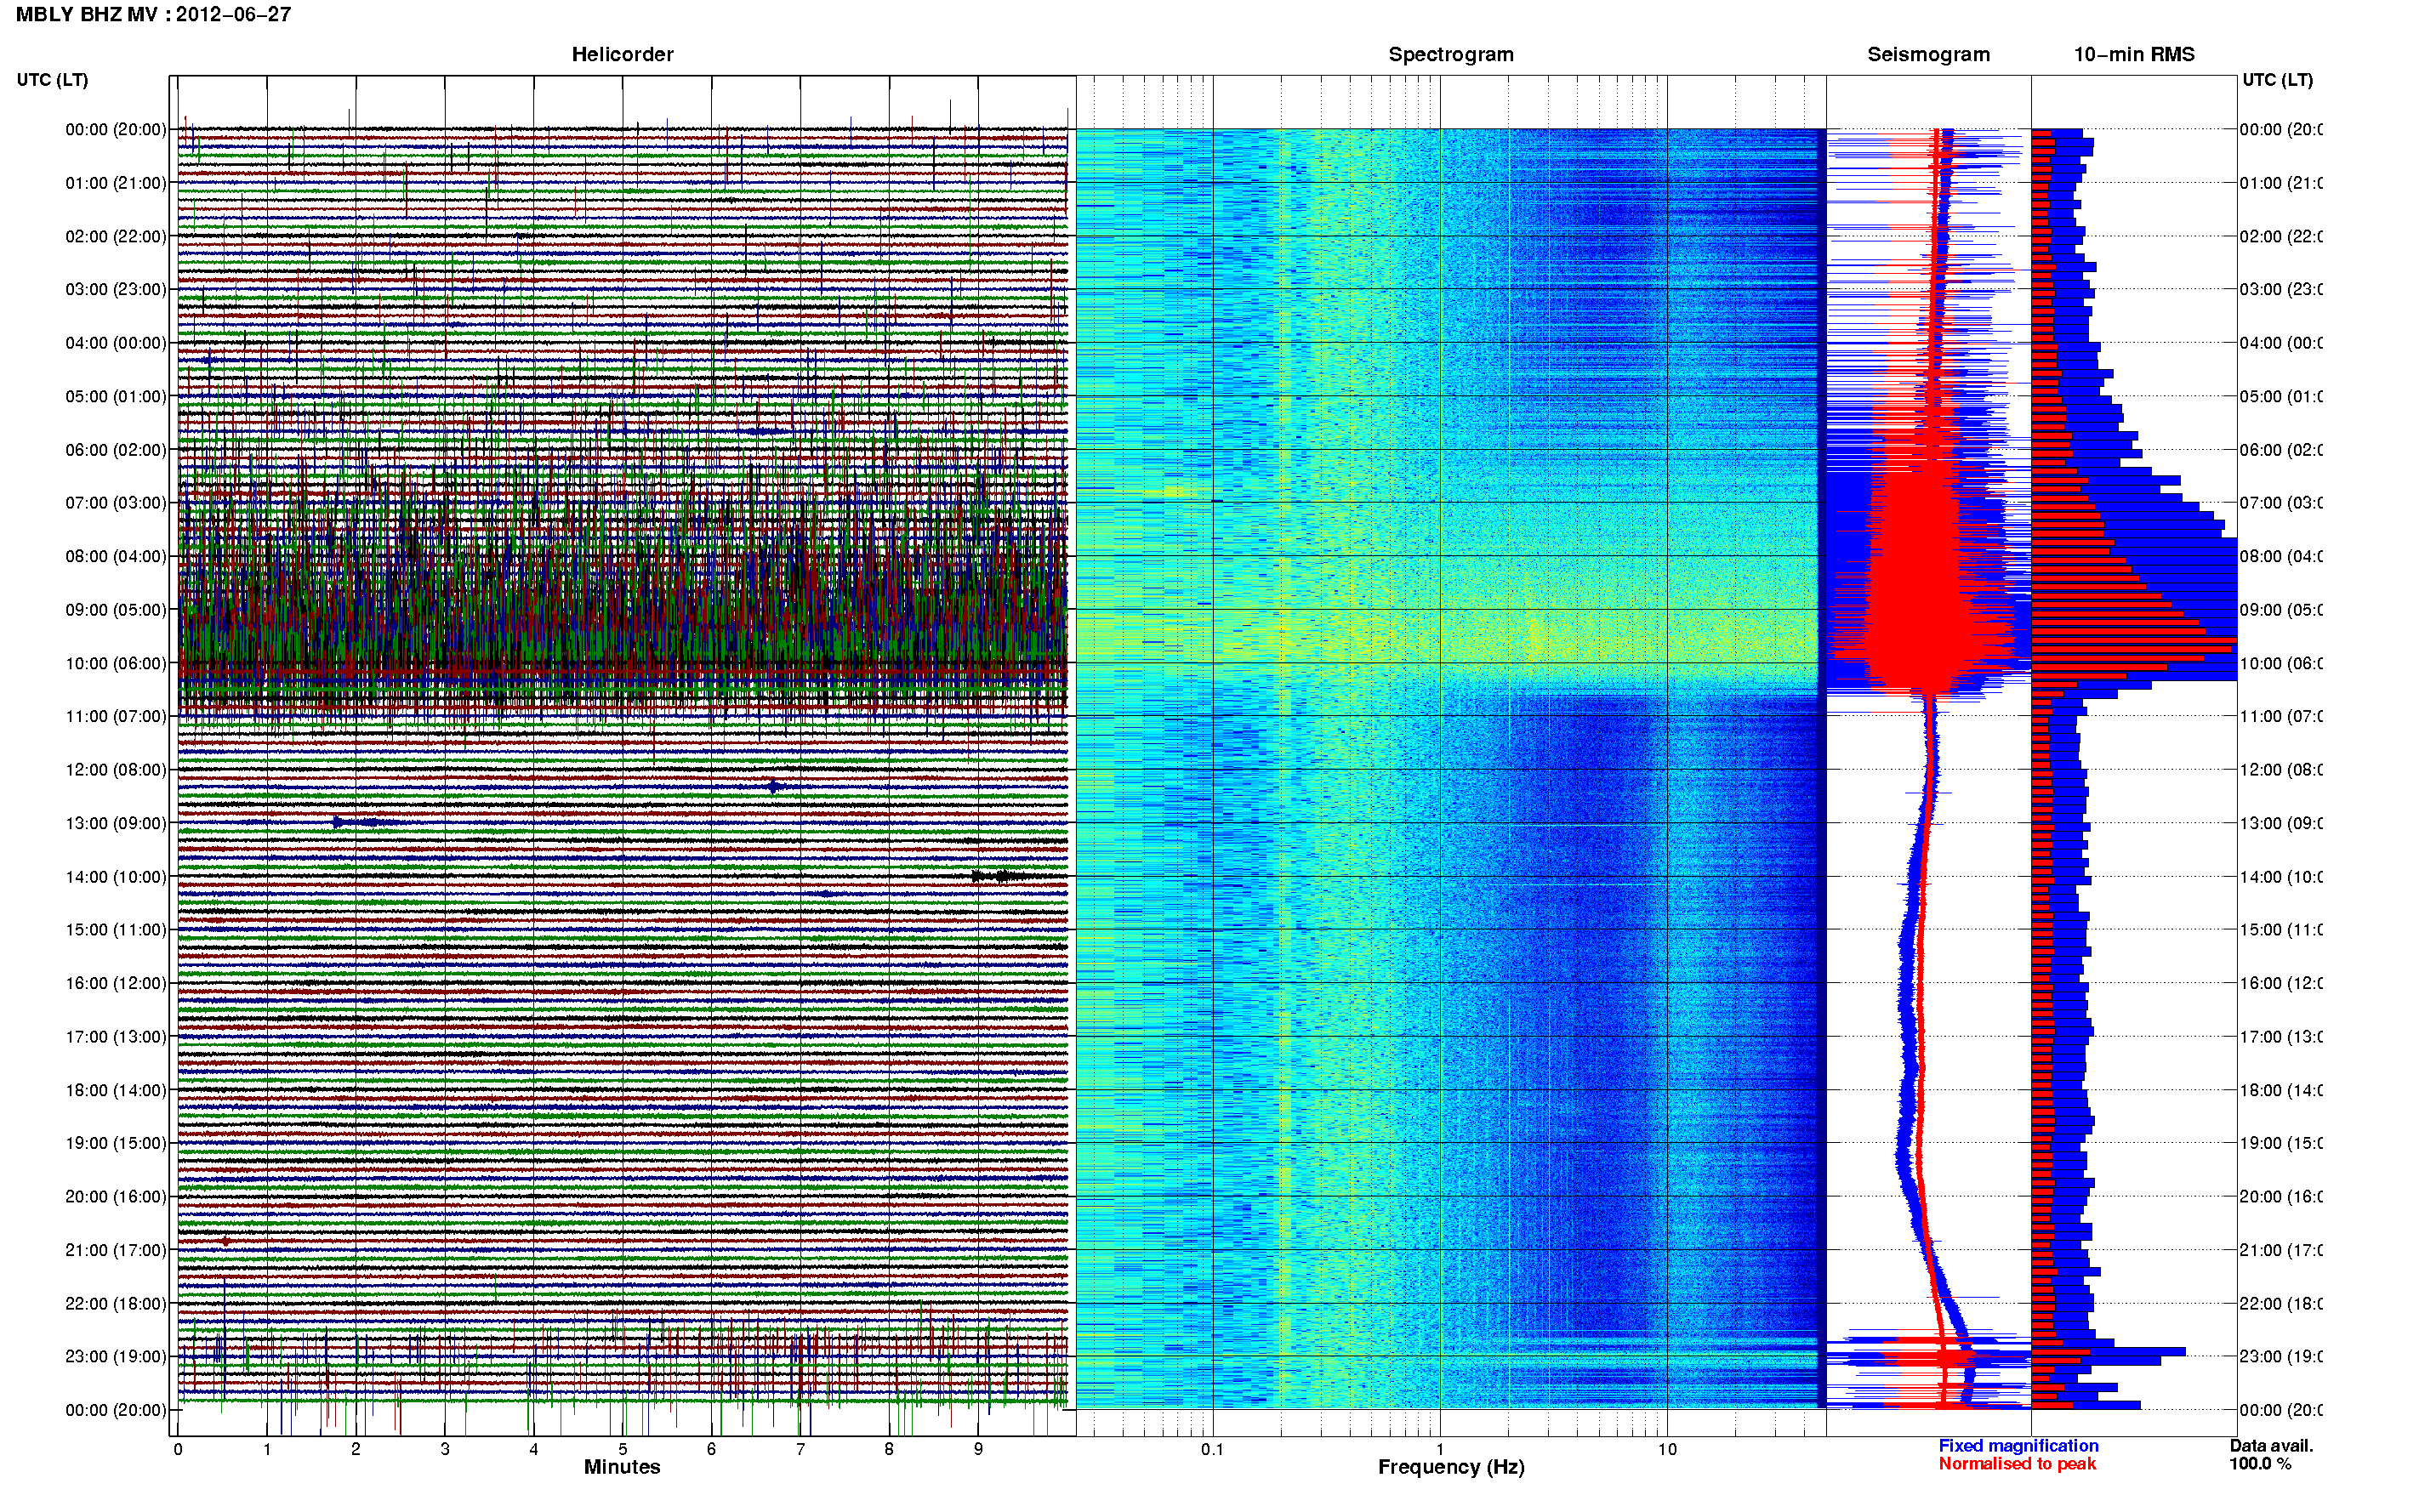2419x1512 pixels.
Task: Select the left 12:00 (08:00) time label
Action: pos(116,770)
